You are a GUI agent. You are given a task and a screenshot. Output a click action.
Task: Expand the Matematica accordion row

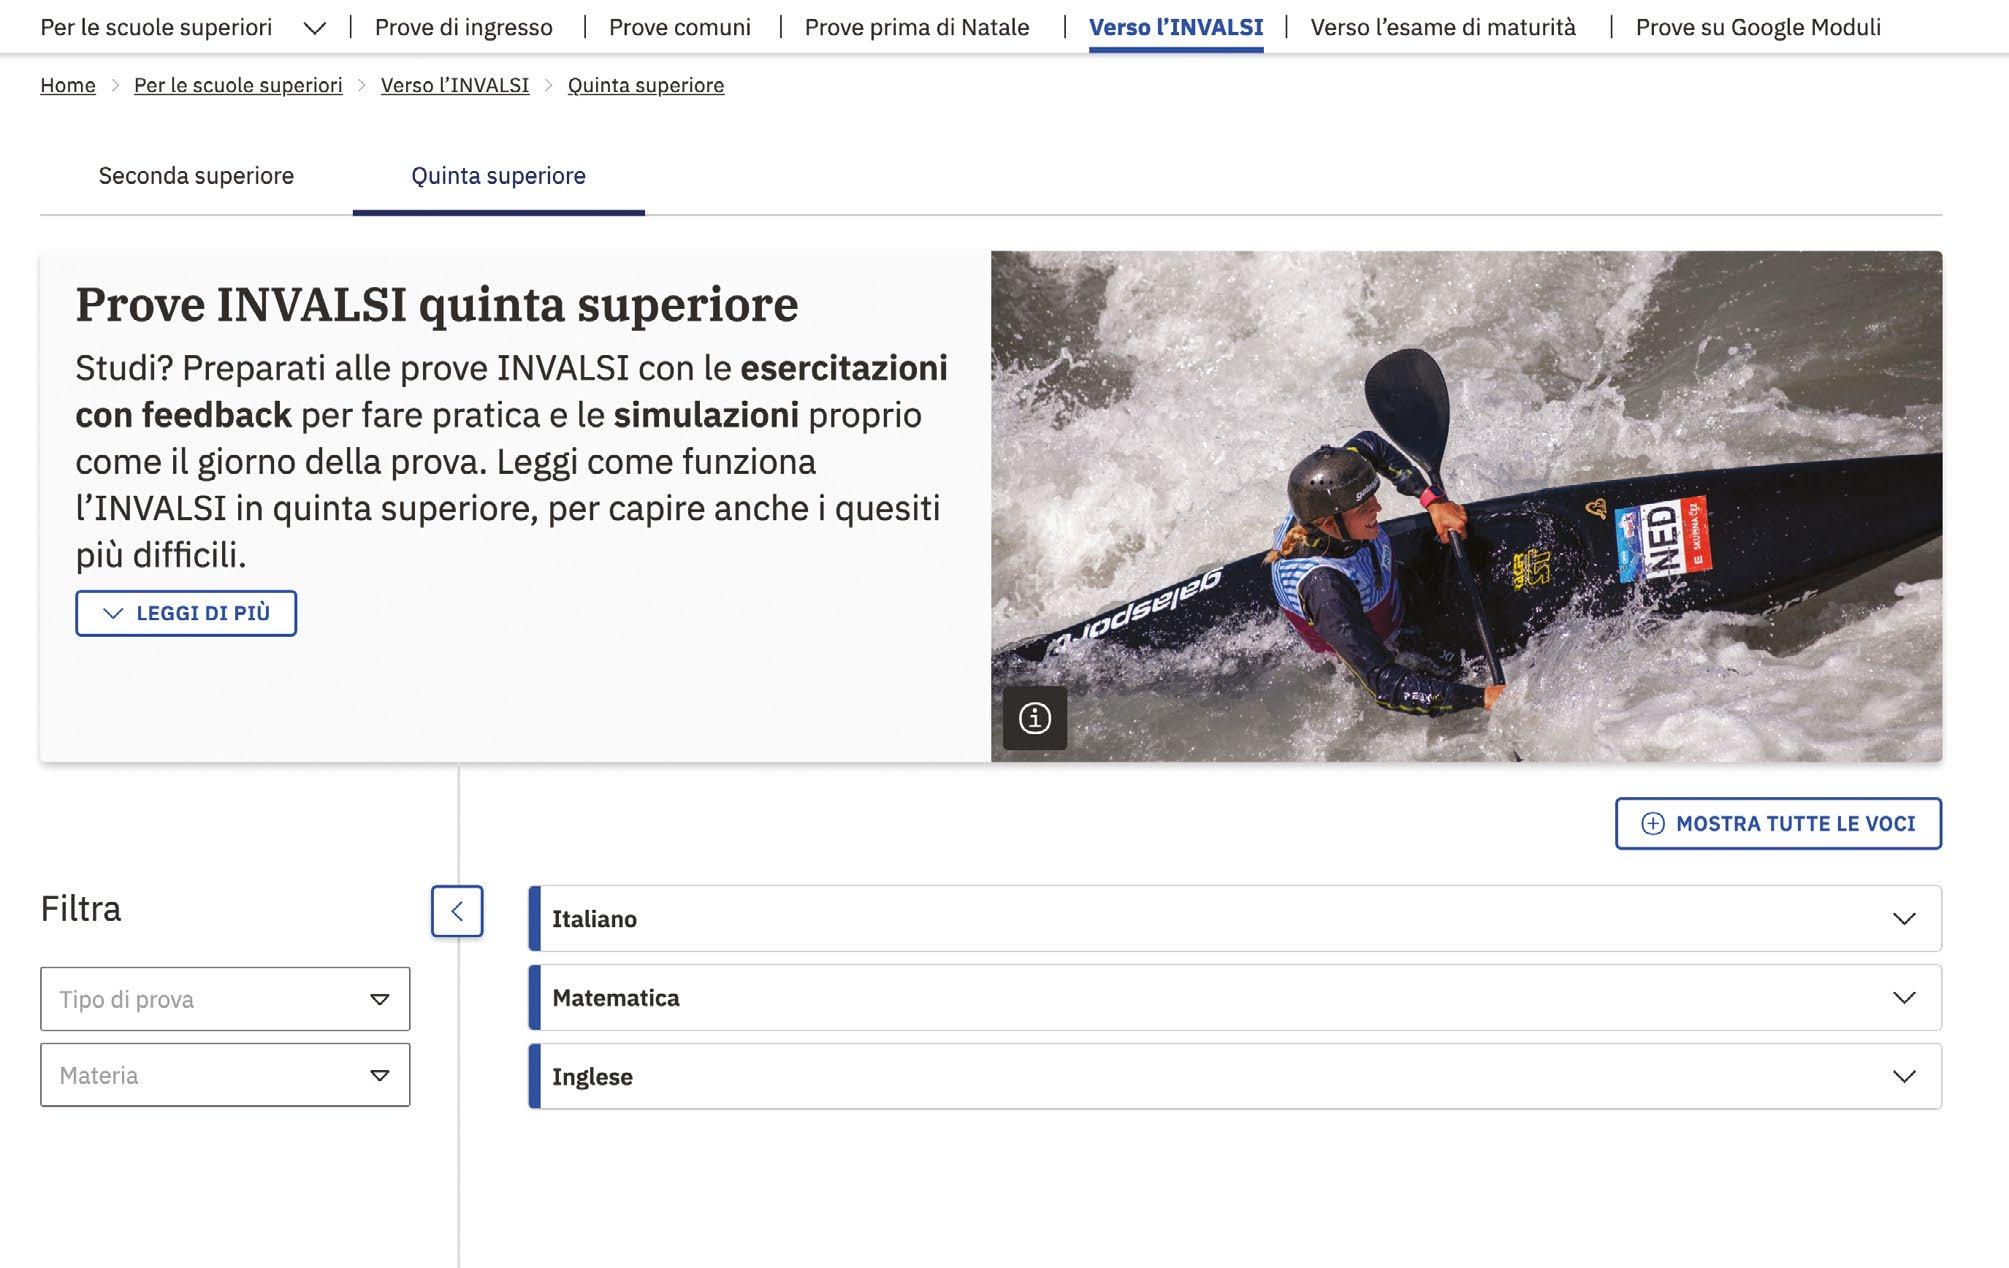[x=1234, y=998]
